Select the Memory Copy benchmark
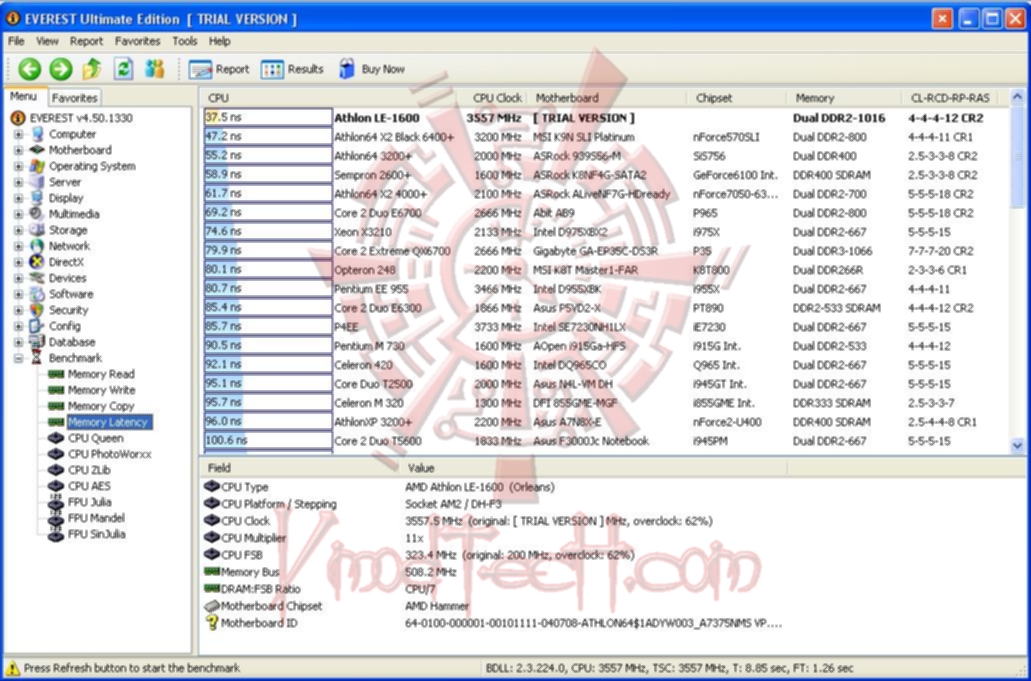 click(x=101, y=406)
